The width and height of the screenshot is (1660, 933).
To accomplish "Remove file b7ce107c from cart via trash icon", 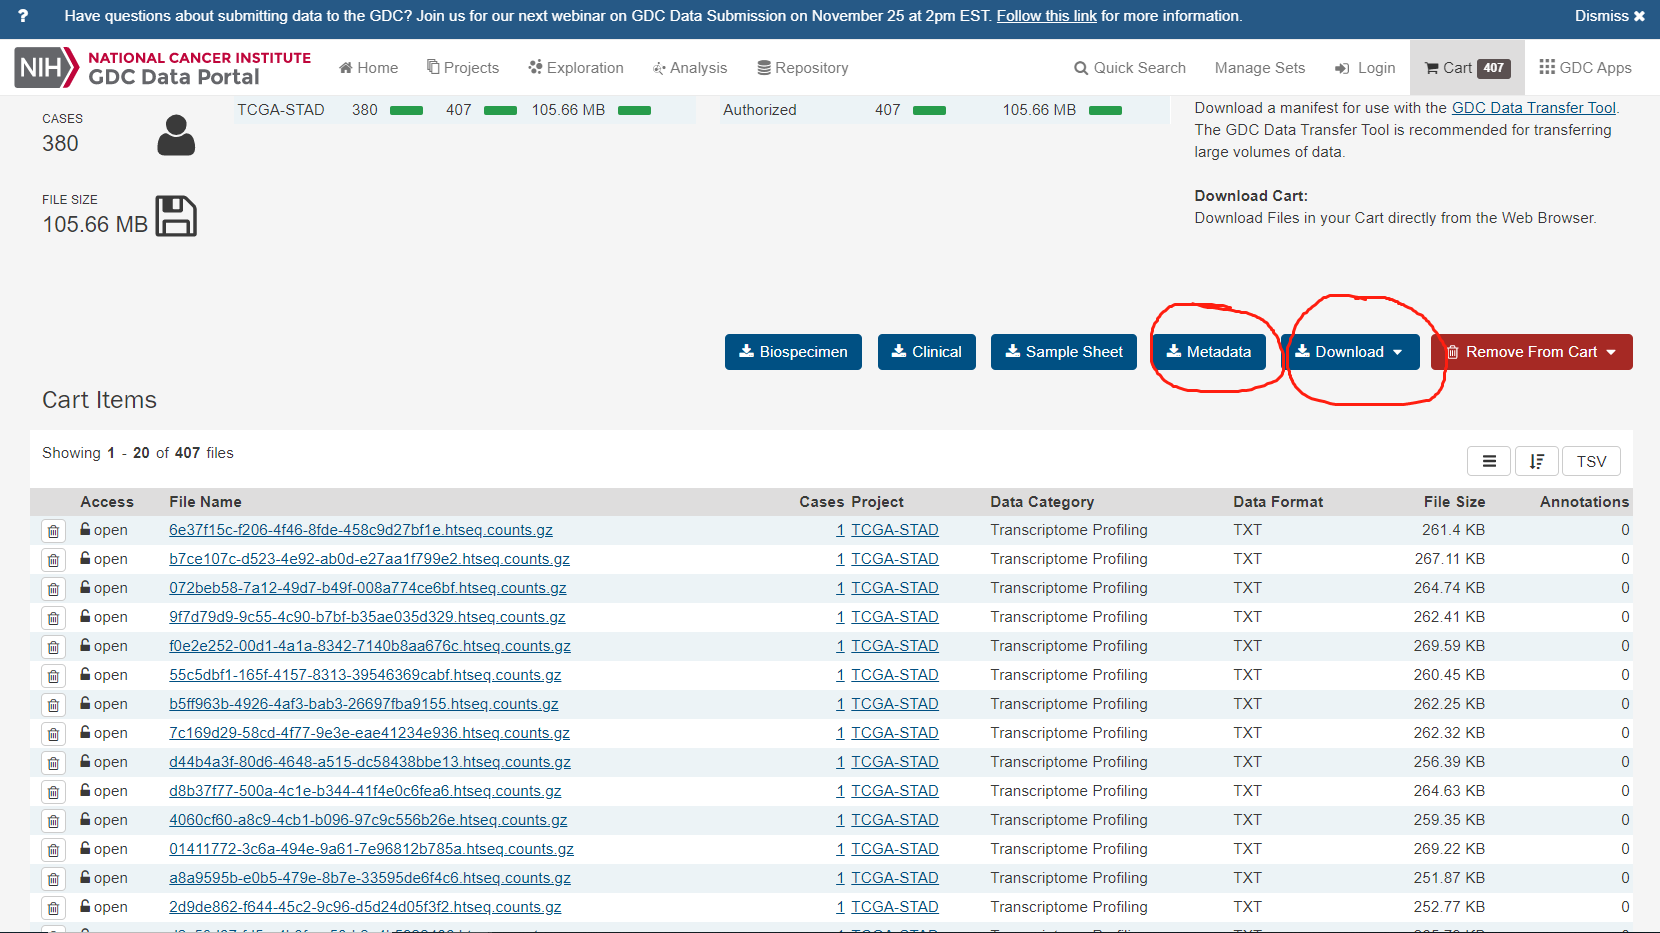I will pos(53,560).
